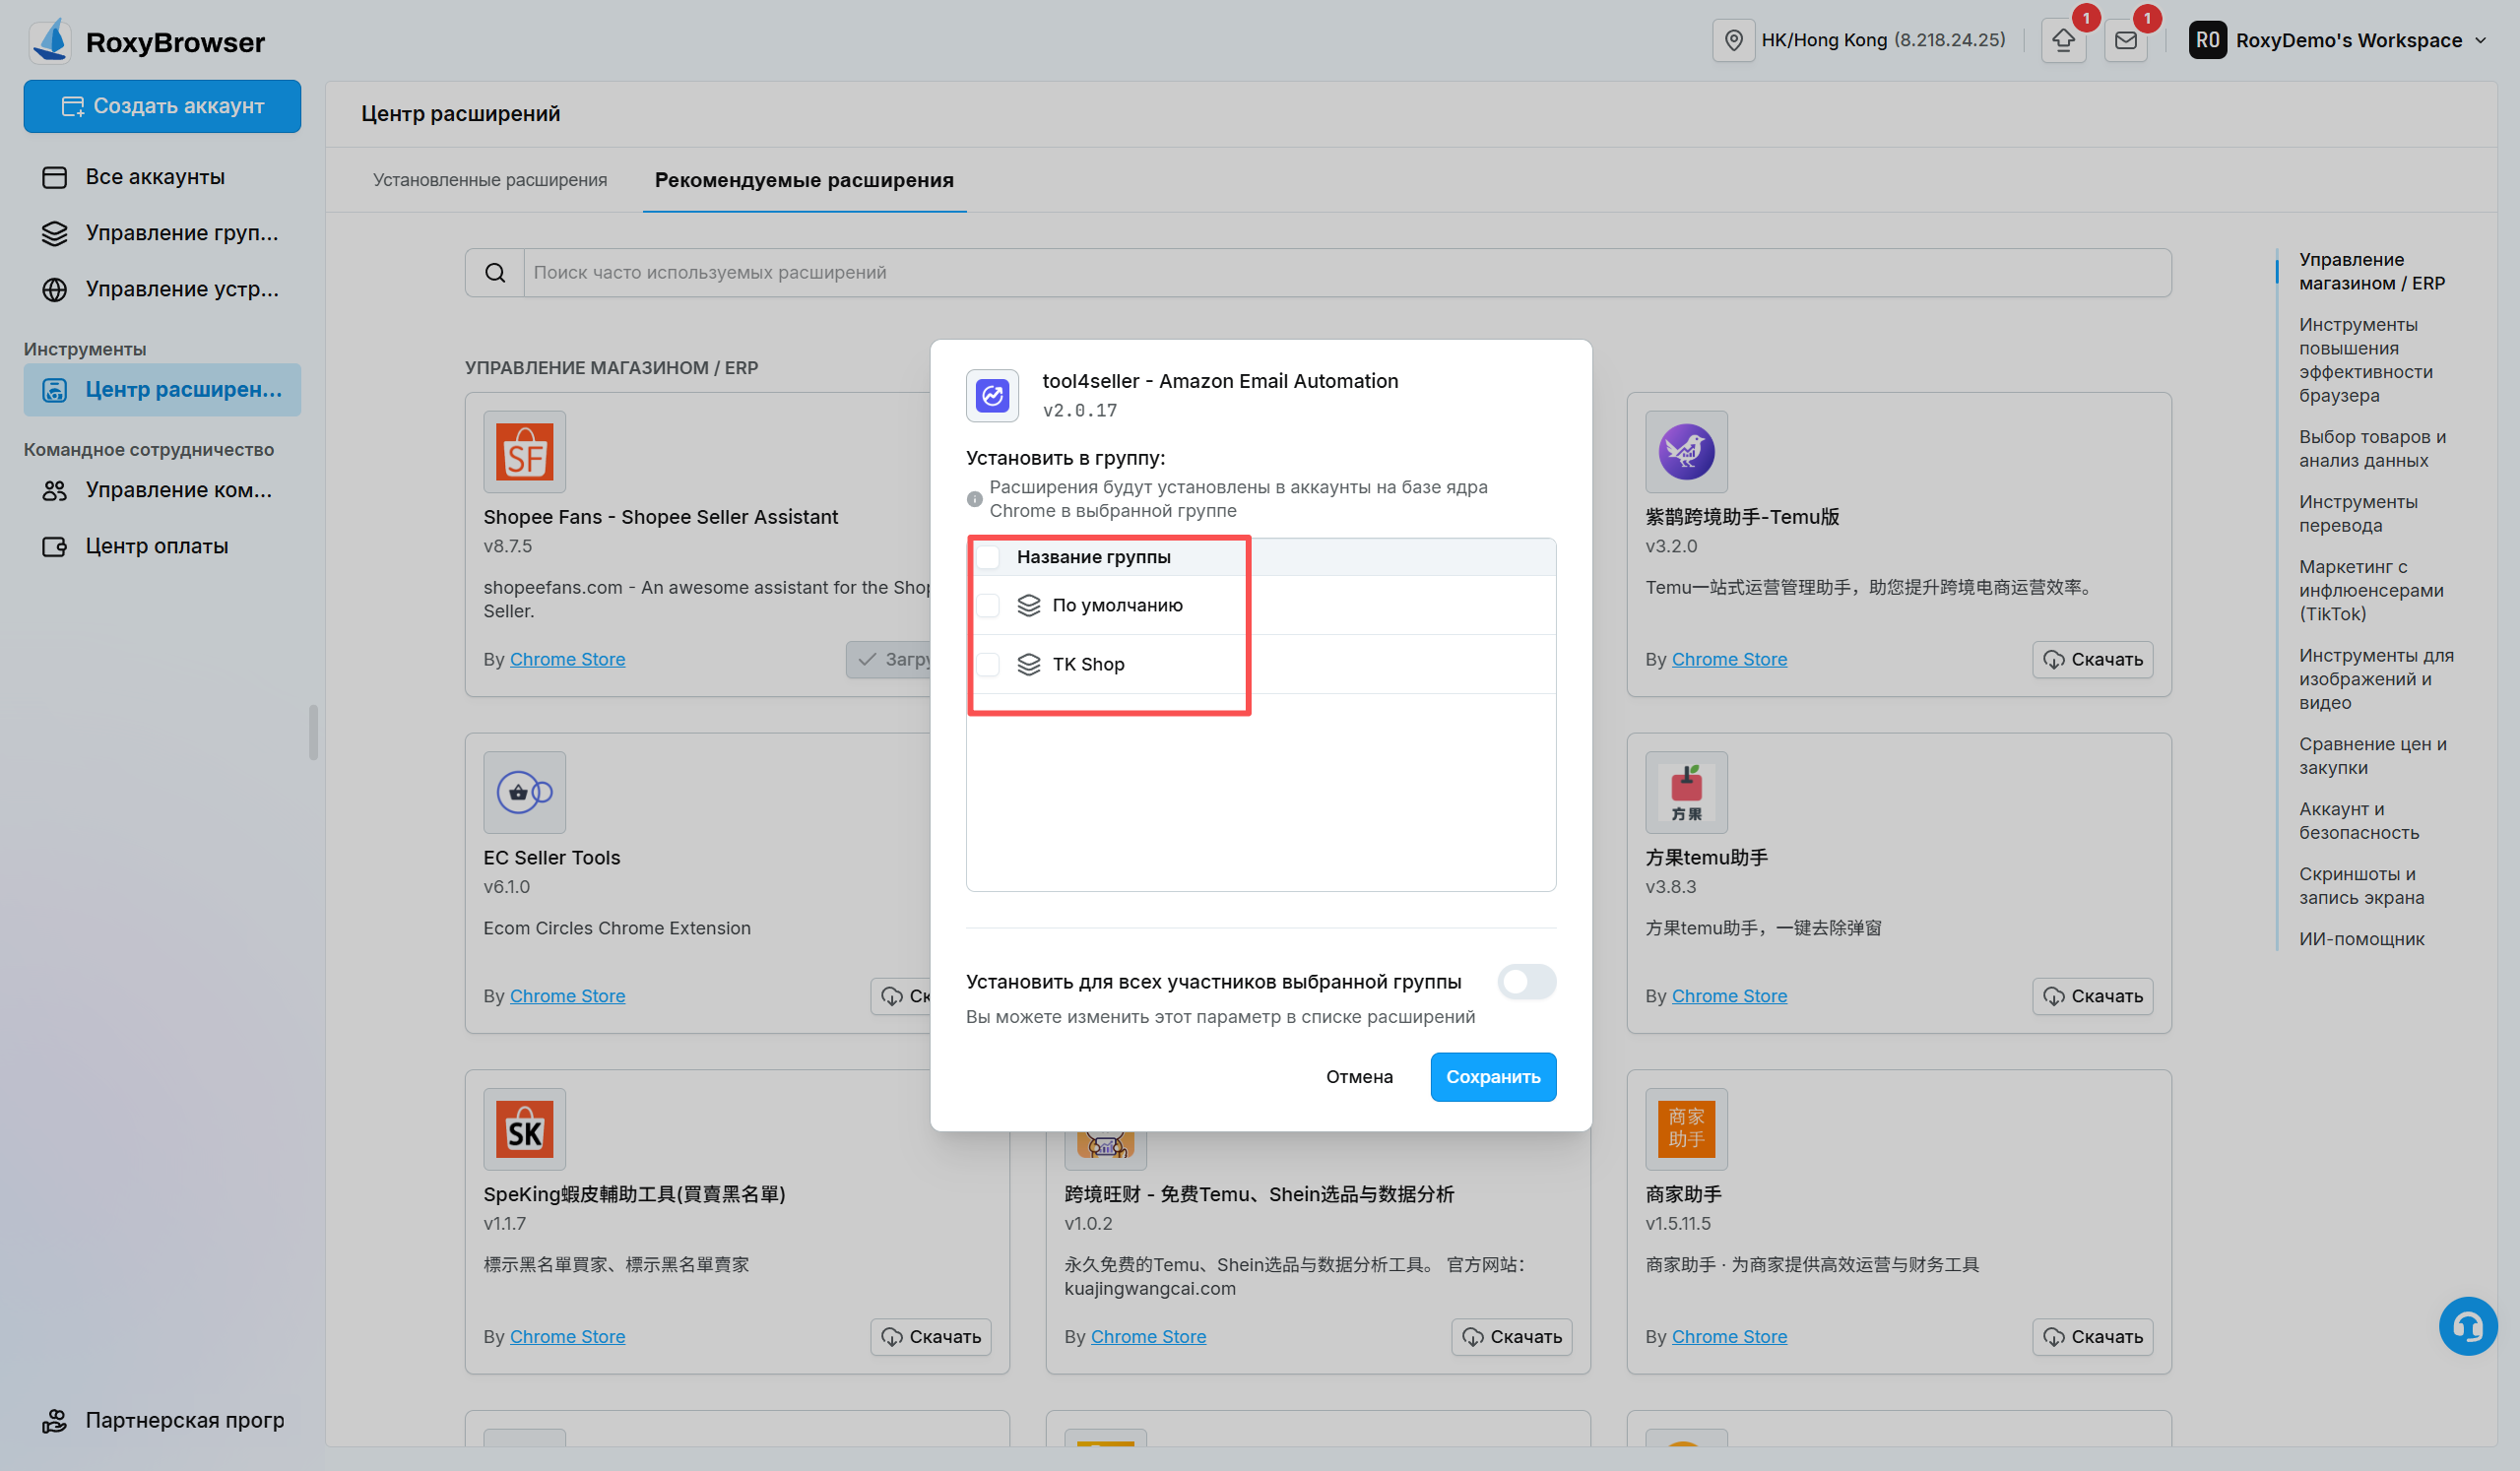Open Все аккаунты in the sidebar
The image size is (2520, 1471).
(162, 177)
